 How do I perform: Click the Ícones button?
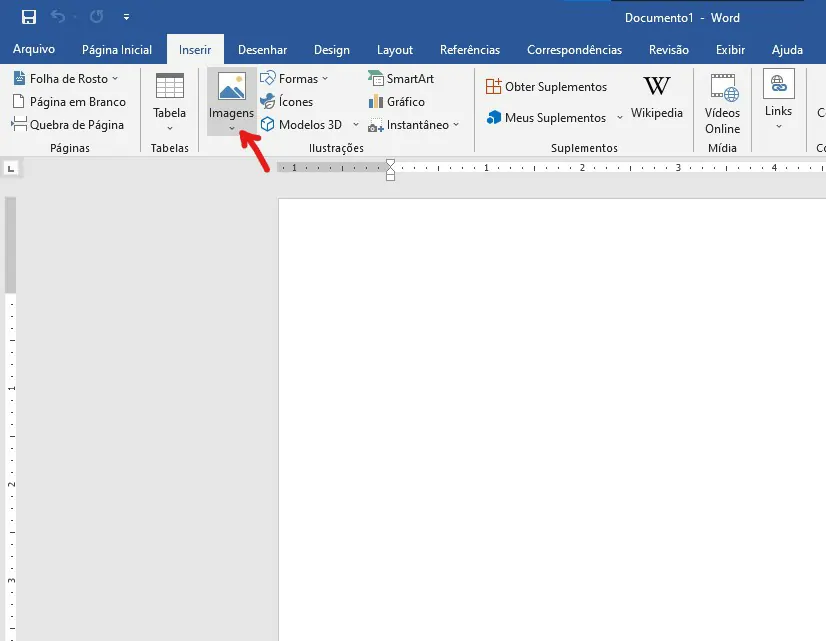(x=287, y=102)
